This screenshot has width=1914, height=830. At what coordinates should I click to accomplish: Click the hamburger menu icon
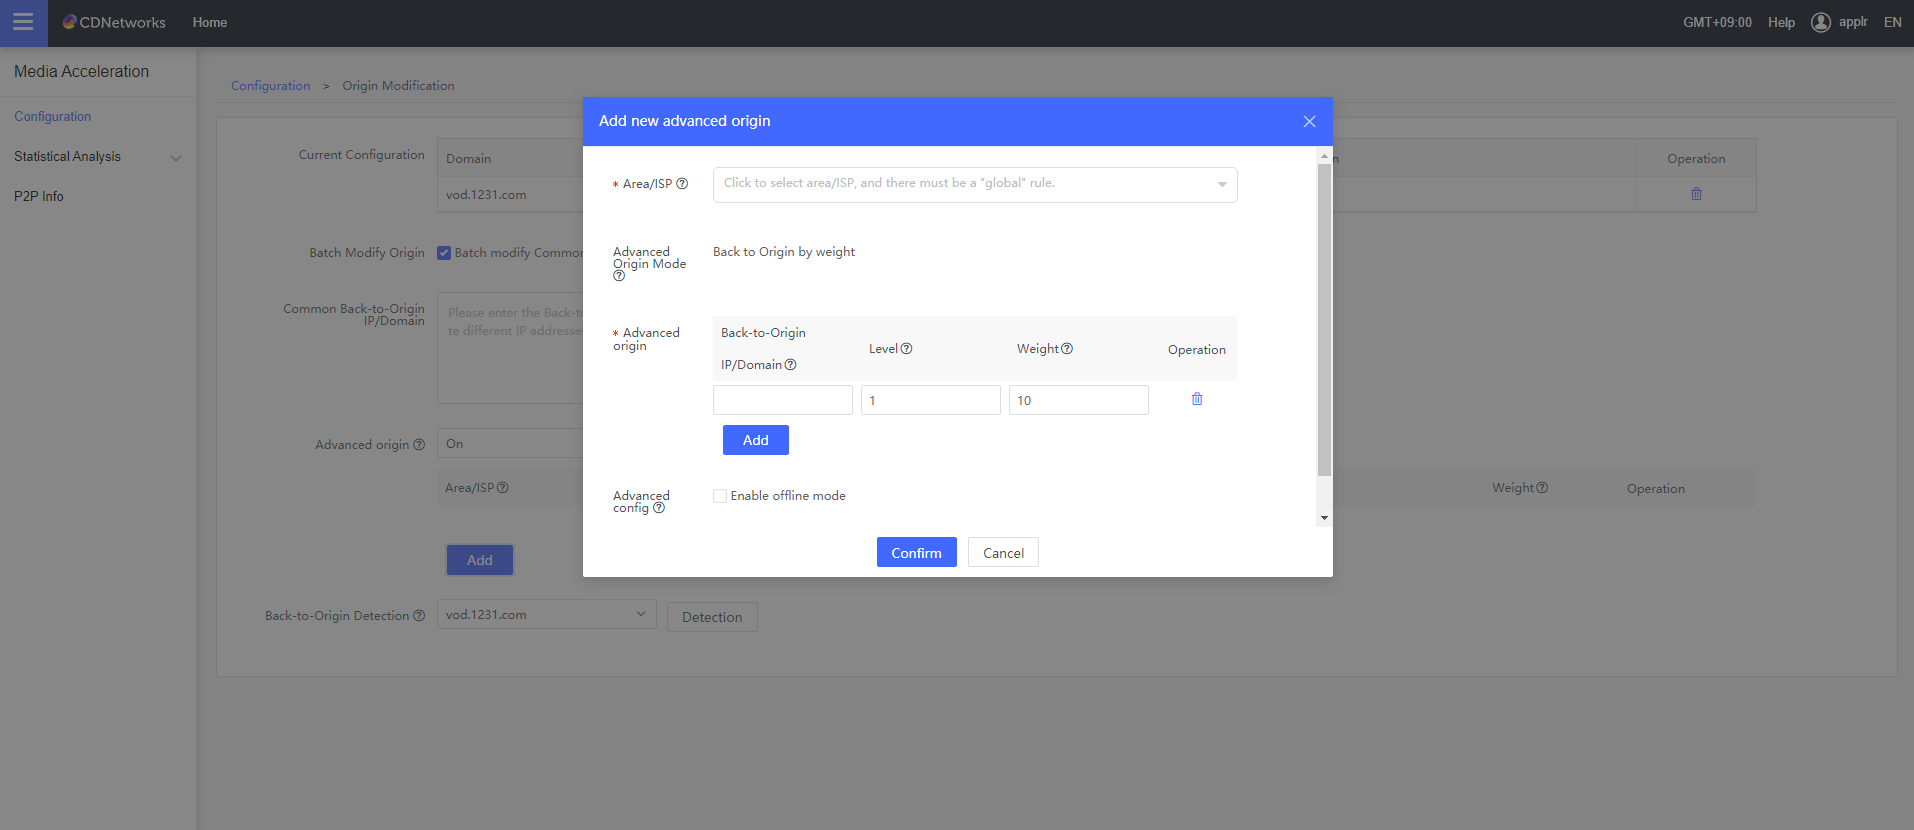tap(23, 22)
